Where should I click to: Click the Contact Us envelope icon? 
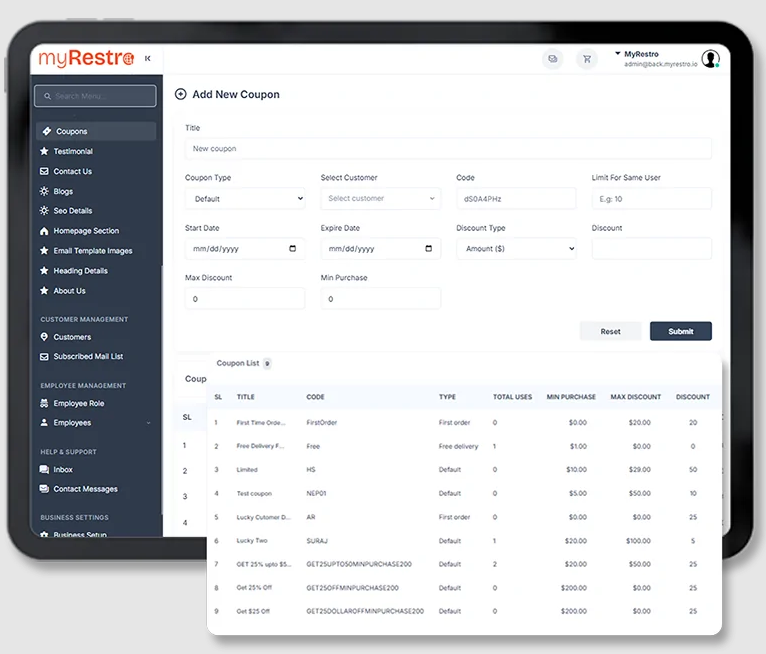pos(44,171)
